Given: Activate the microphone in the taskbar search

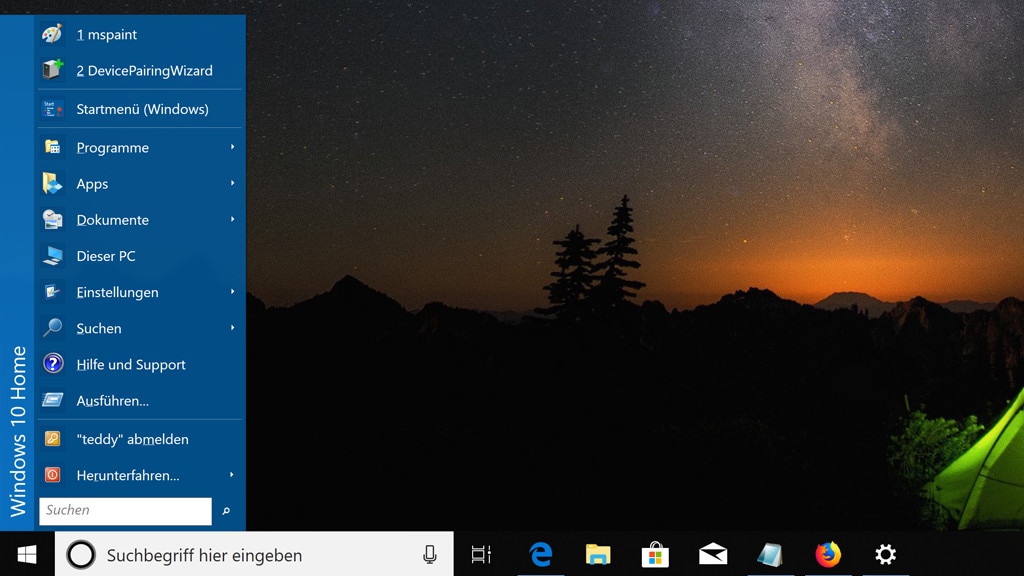Looking at the screenshot, I should point(429,554).
